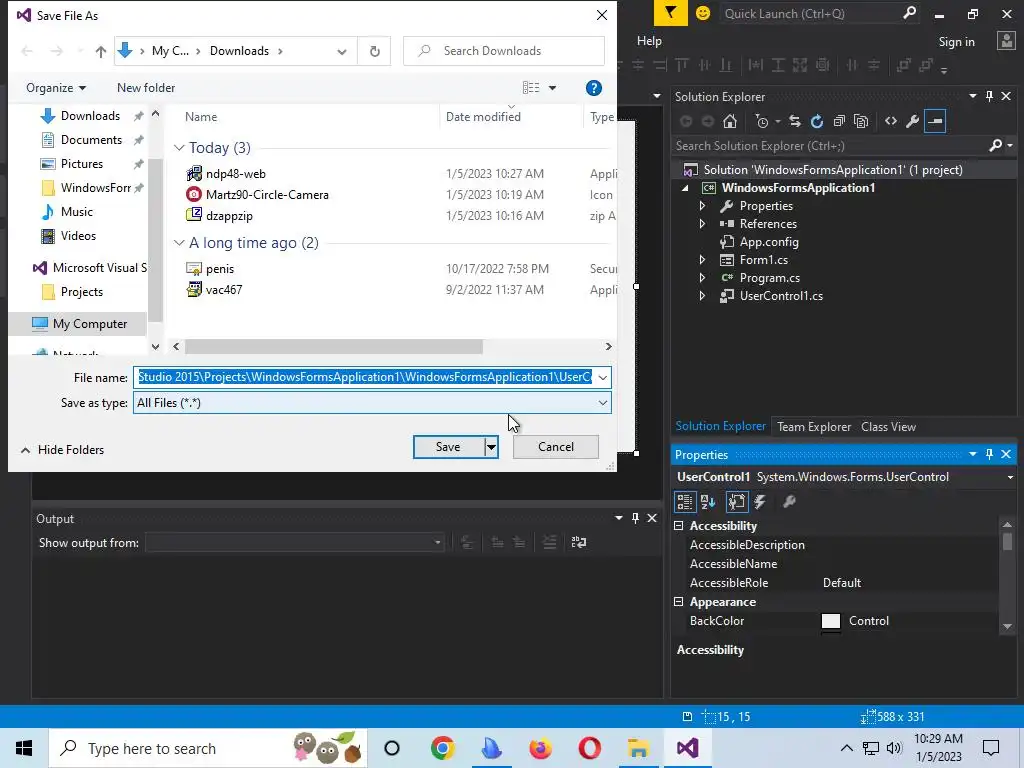
Task: Switch to Solution Explorer tab
Action: pyautogui.click(x=720, y=426)
